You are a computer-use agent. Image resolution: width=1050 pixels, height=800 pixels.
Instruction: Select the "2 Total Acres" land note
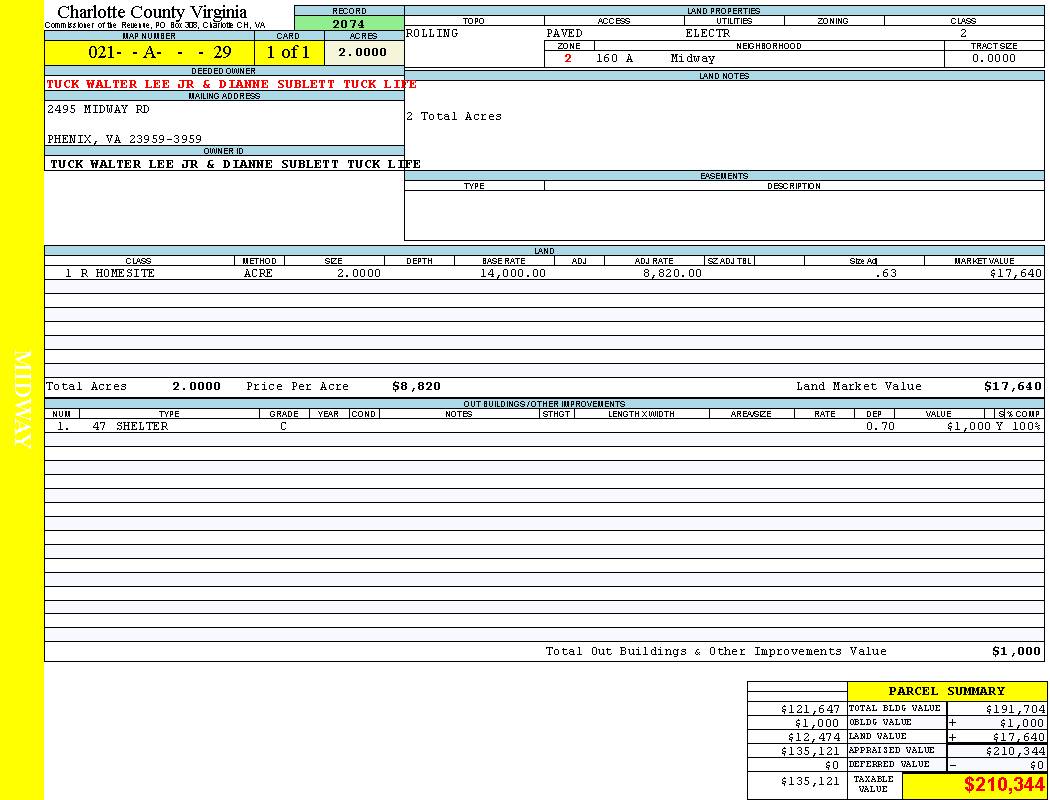point(454,117)
